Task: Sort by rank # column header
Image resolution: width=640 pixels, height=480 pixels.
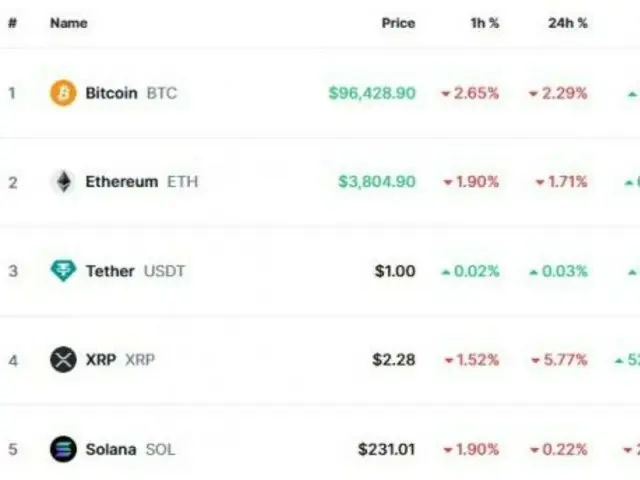Action: (12, 22)
